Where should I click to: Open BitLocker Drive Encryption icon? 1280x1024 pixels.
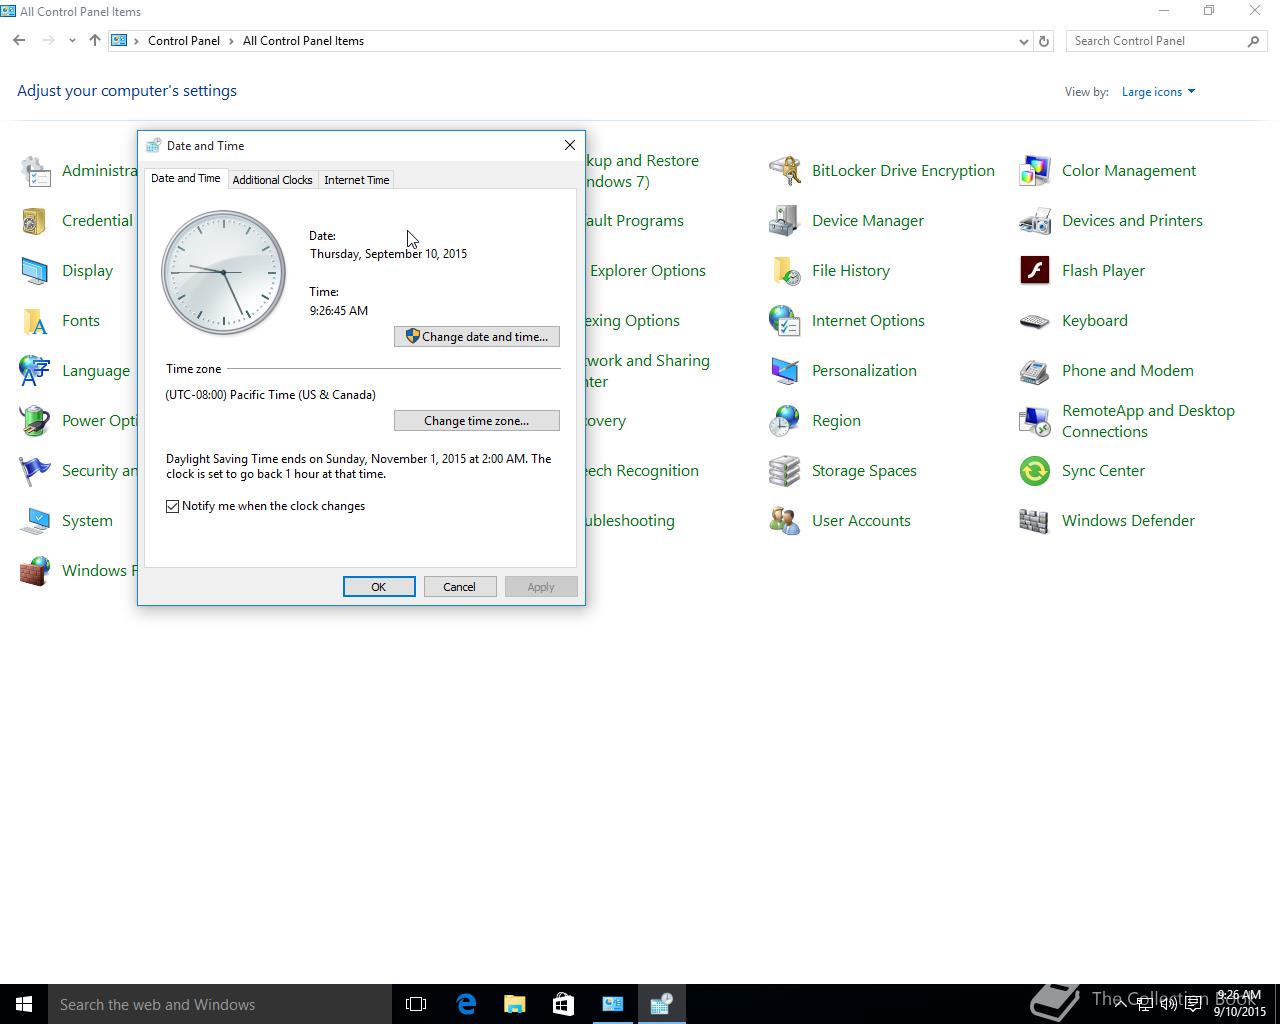785,171
